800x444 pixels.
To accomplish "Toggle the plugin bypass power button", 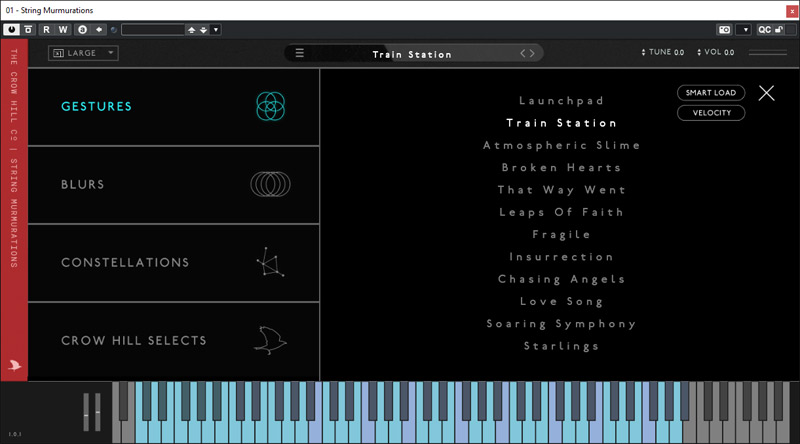I will point(11,29).
